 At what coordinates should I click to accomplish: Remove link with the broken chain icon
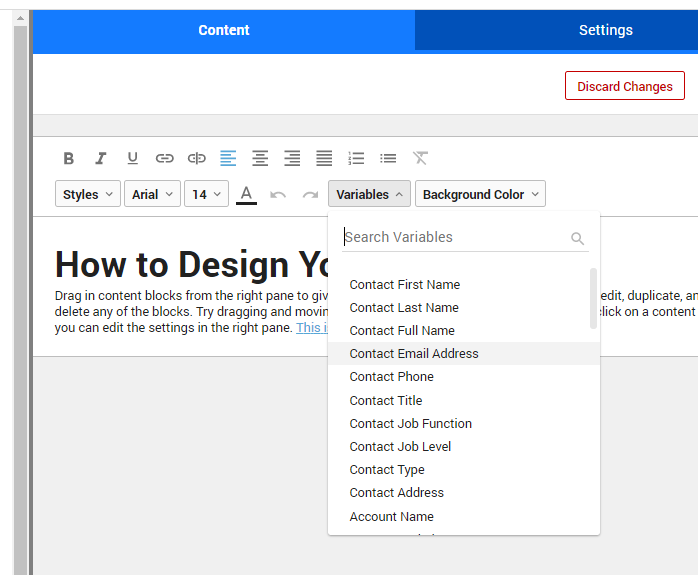click(x=196, y=158)
